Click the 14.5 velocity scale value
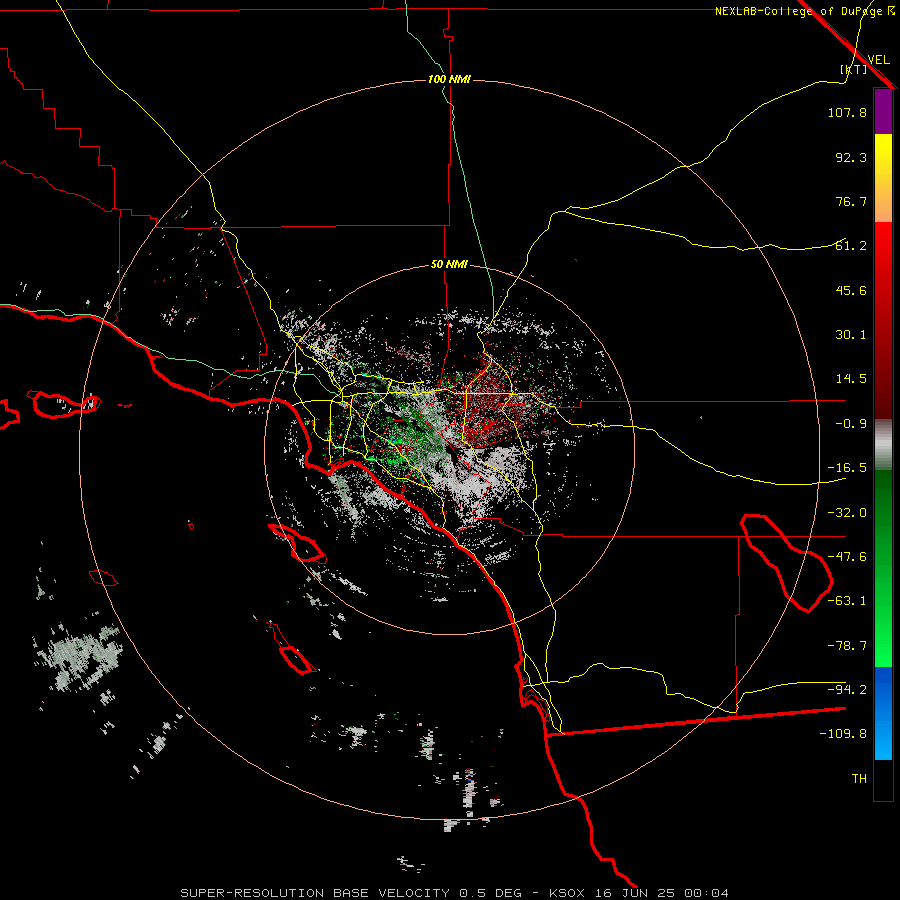Viewport: 900px width, 900px height. [851, 379]
